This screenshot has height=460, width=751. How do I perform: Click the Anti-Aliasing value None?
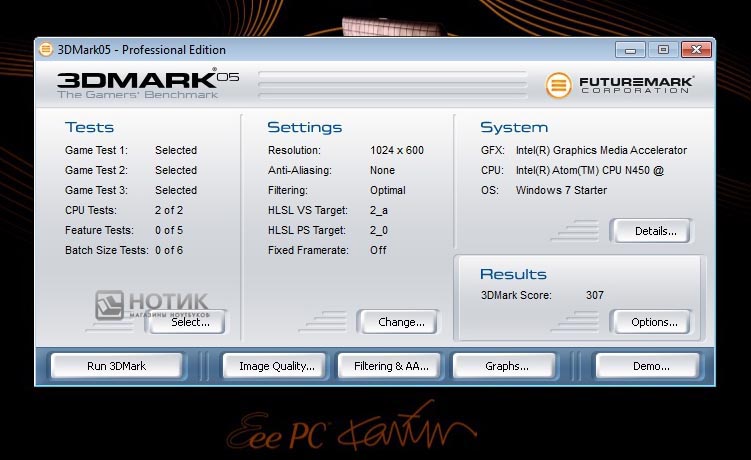382,171
